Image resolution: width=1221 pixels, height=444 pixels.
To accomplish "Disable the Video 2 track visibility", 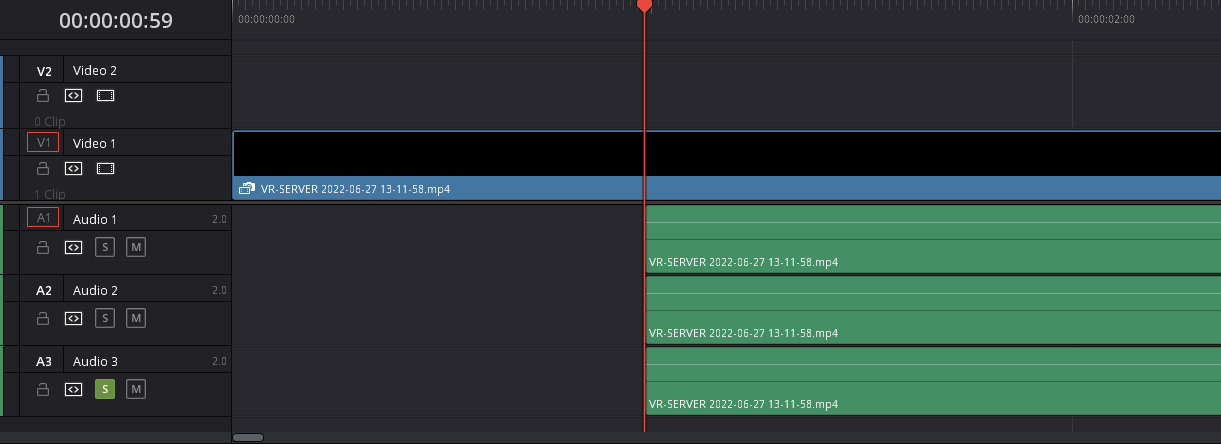I will point(105,96).
